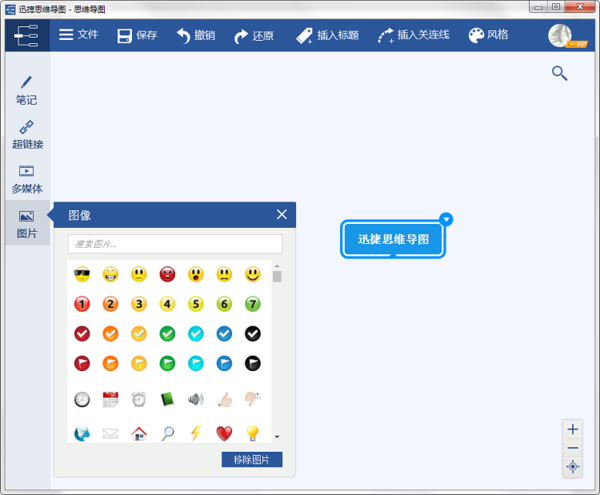600x495 pixels.
Task: Insert the orange number 2 badge
Action: point(111,304)
